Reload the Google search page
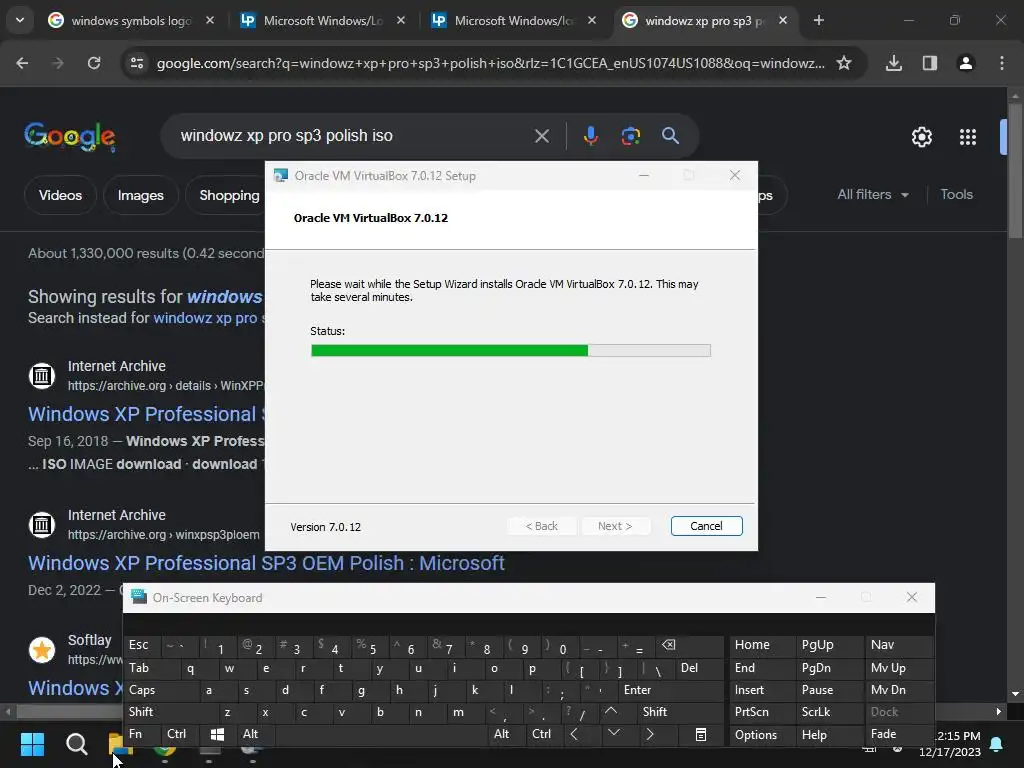This screenshot has height=768, width=1024. click(94, 63)
